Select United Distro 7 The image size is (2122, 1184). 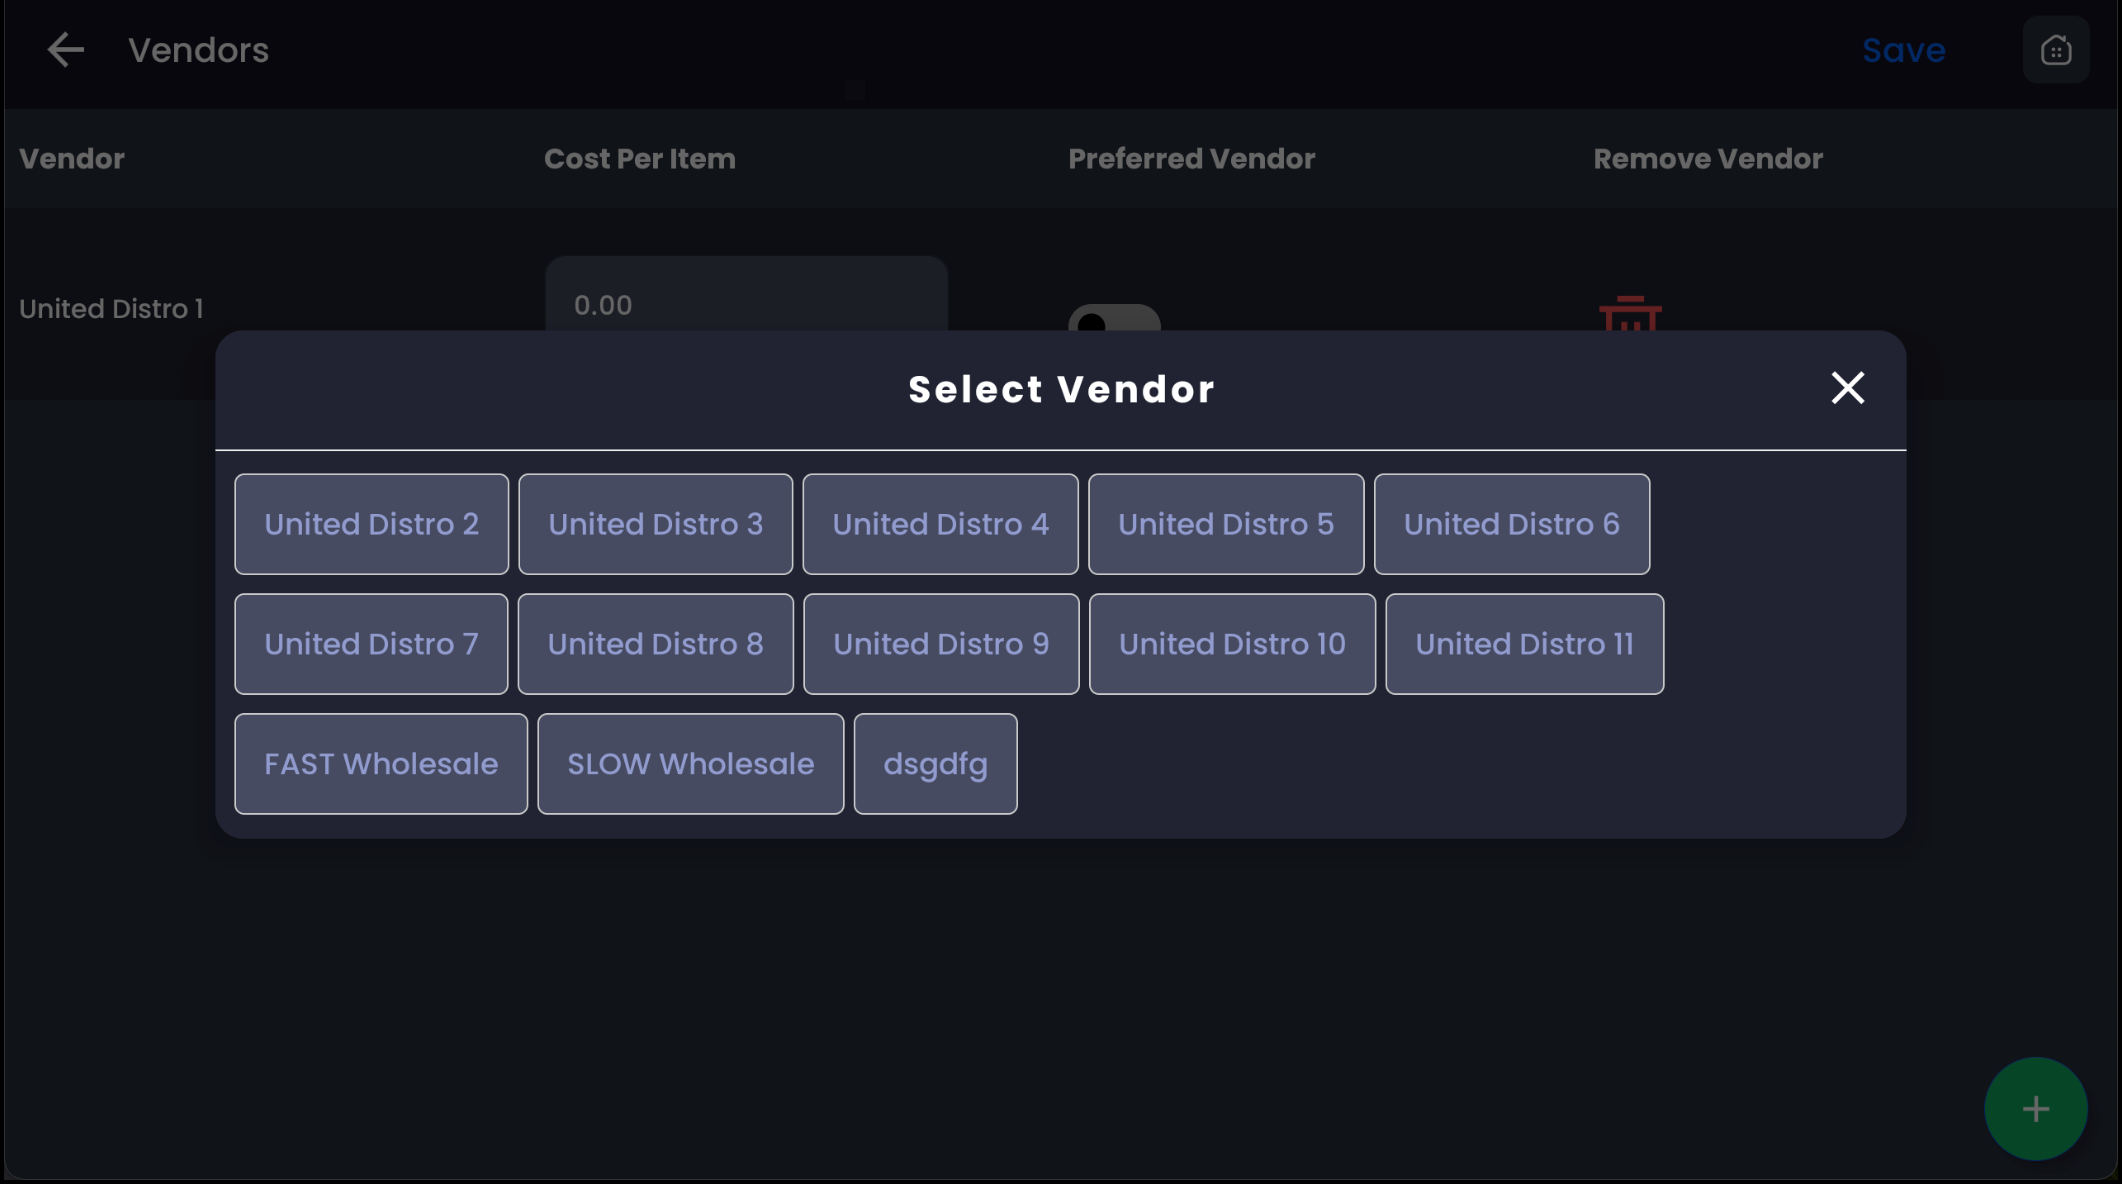tap(371, 644)
